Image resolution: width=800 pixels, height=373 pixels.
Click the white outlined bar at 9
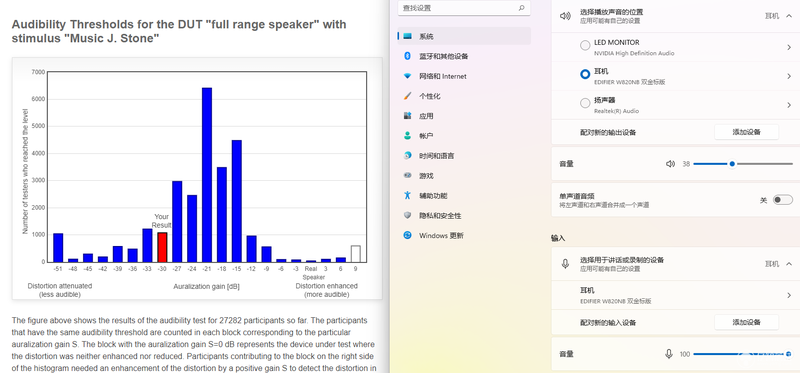click(356, 254)
